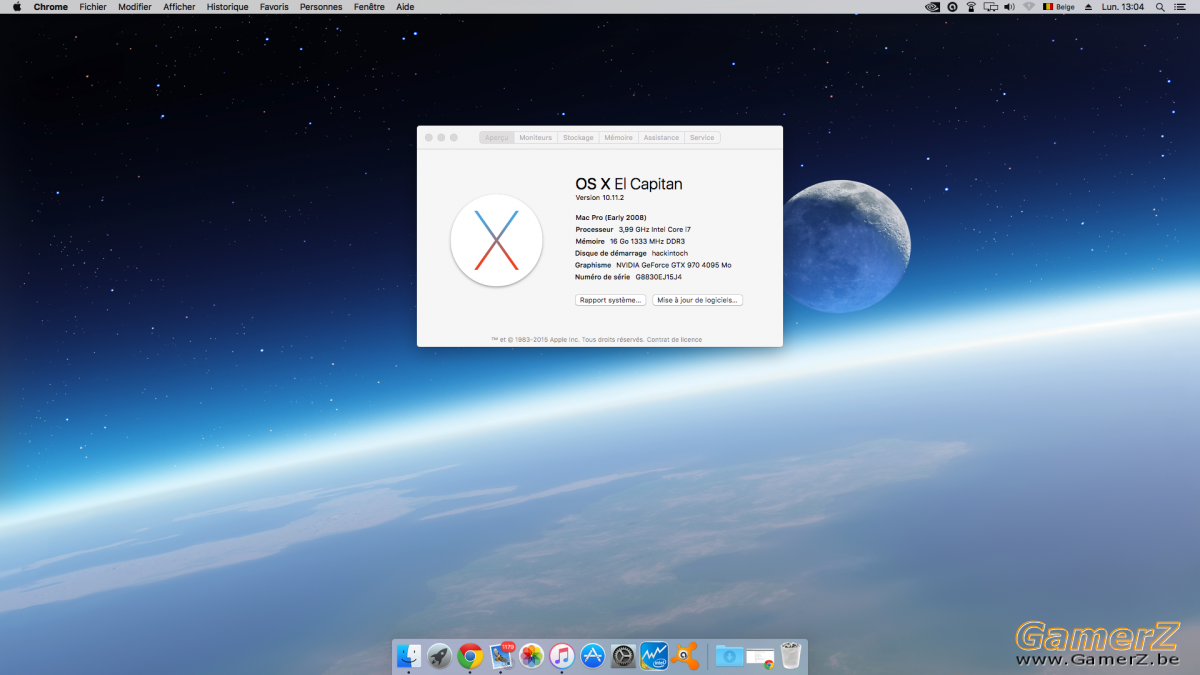
Task: Click the minimized Chrome window in dock
Action: pyautogui.click(x=760, y=657)
